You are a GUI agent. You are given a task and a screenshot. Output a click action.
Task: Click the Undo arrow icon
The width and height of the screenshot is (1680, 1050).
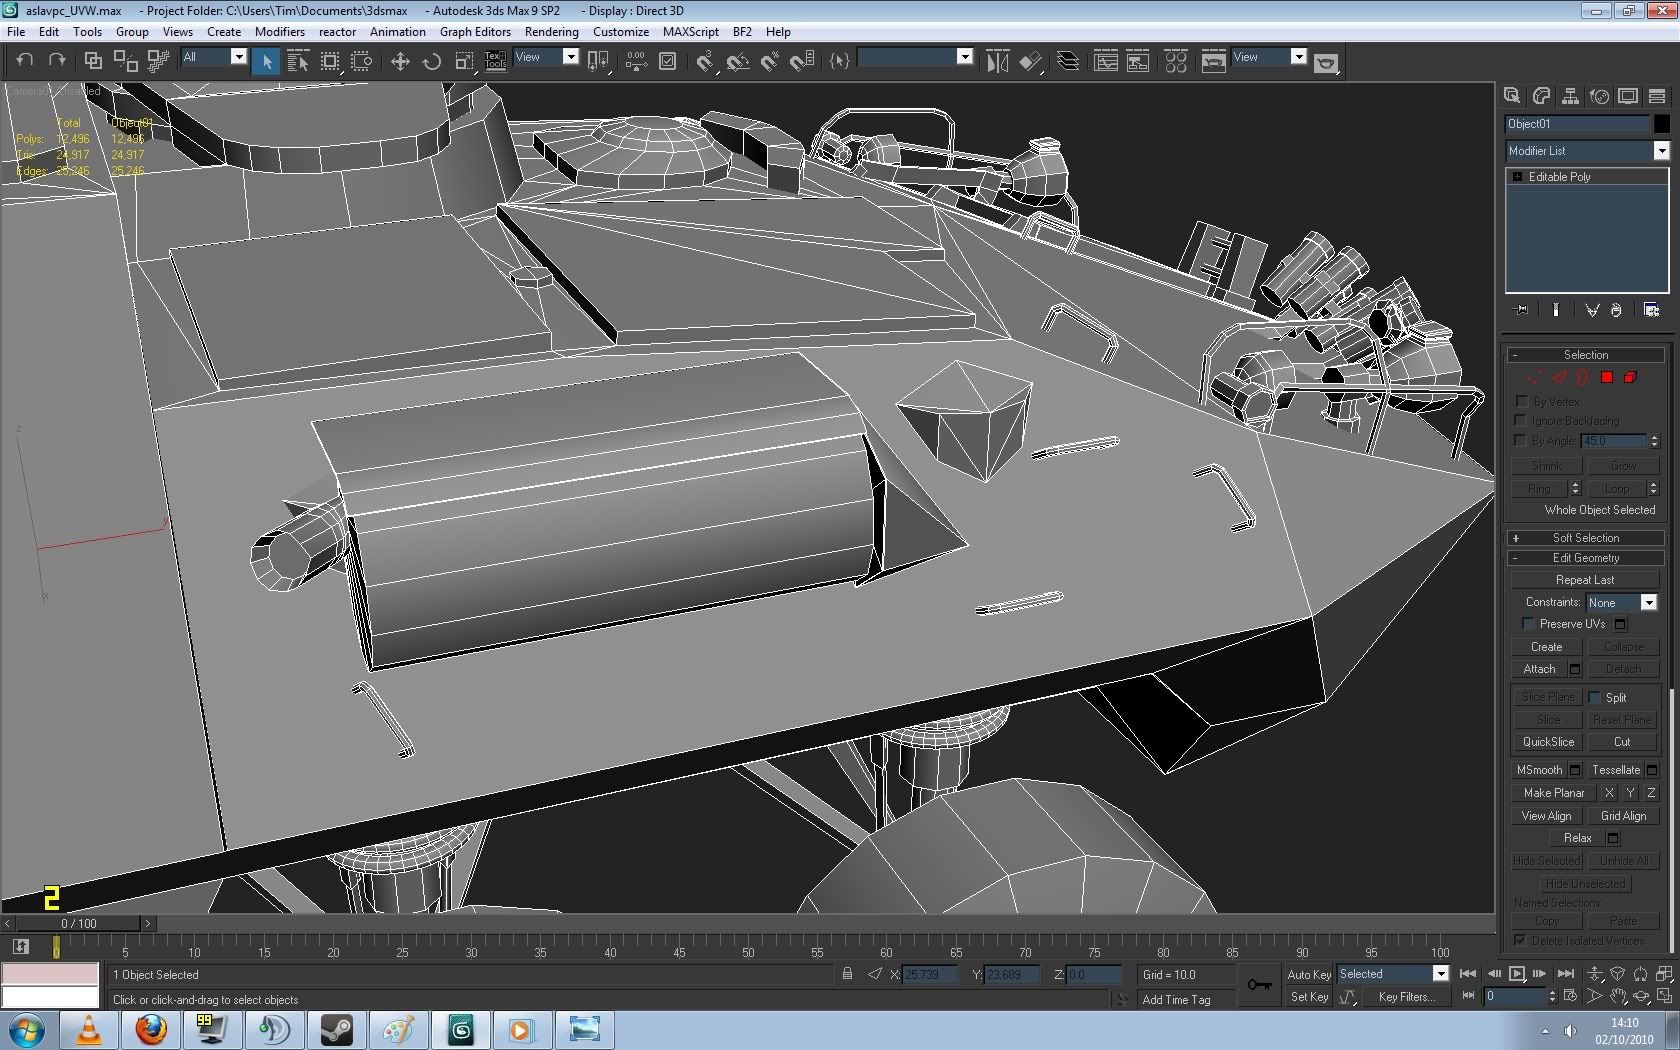tap(25, 61)
